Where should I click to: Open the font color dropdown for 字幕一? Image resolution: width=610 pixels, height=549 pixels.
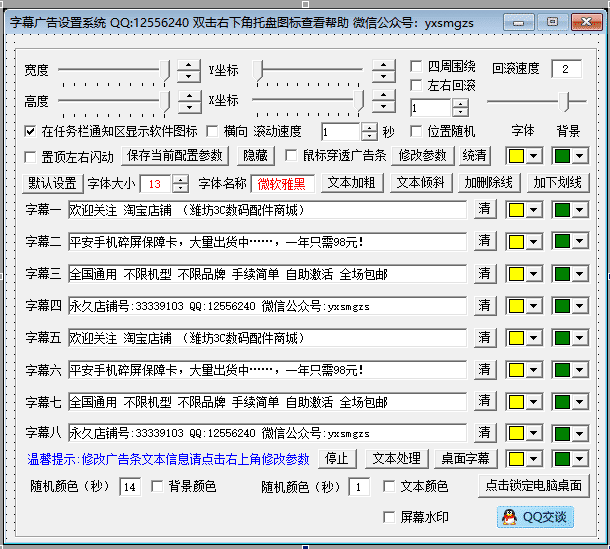point(534,210)
